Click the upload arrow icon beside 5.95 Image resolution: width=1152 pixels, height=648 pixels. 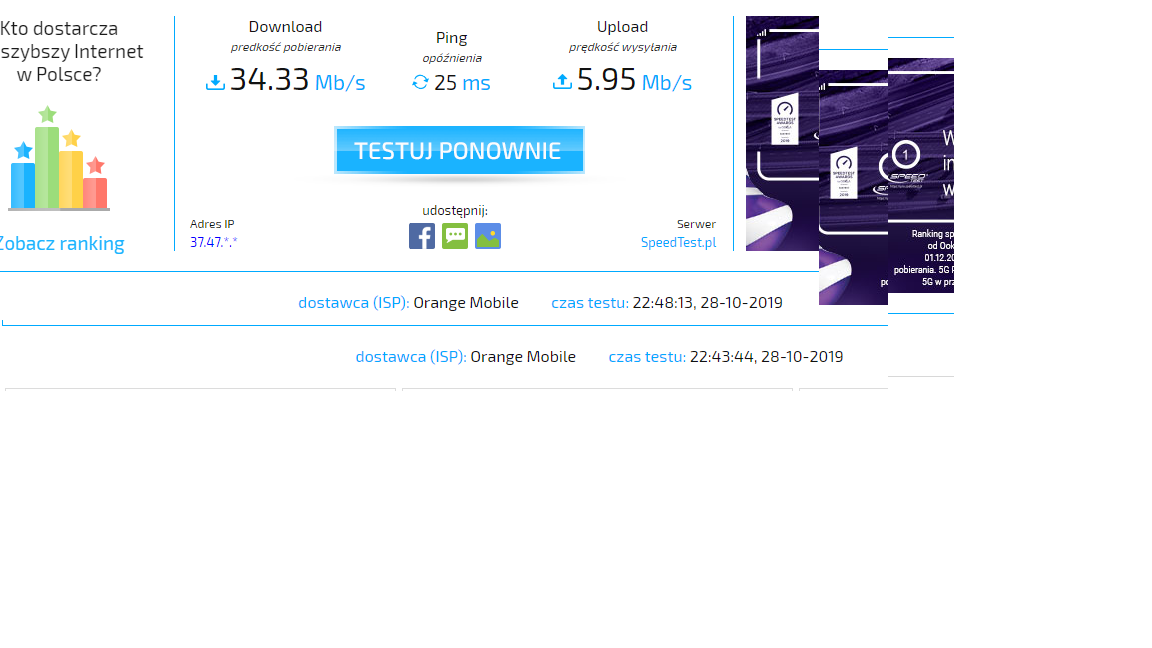562,81
